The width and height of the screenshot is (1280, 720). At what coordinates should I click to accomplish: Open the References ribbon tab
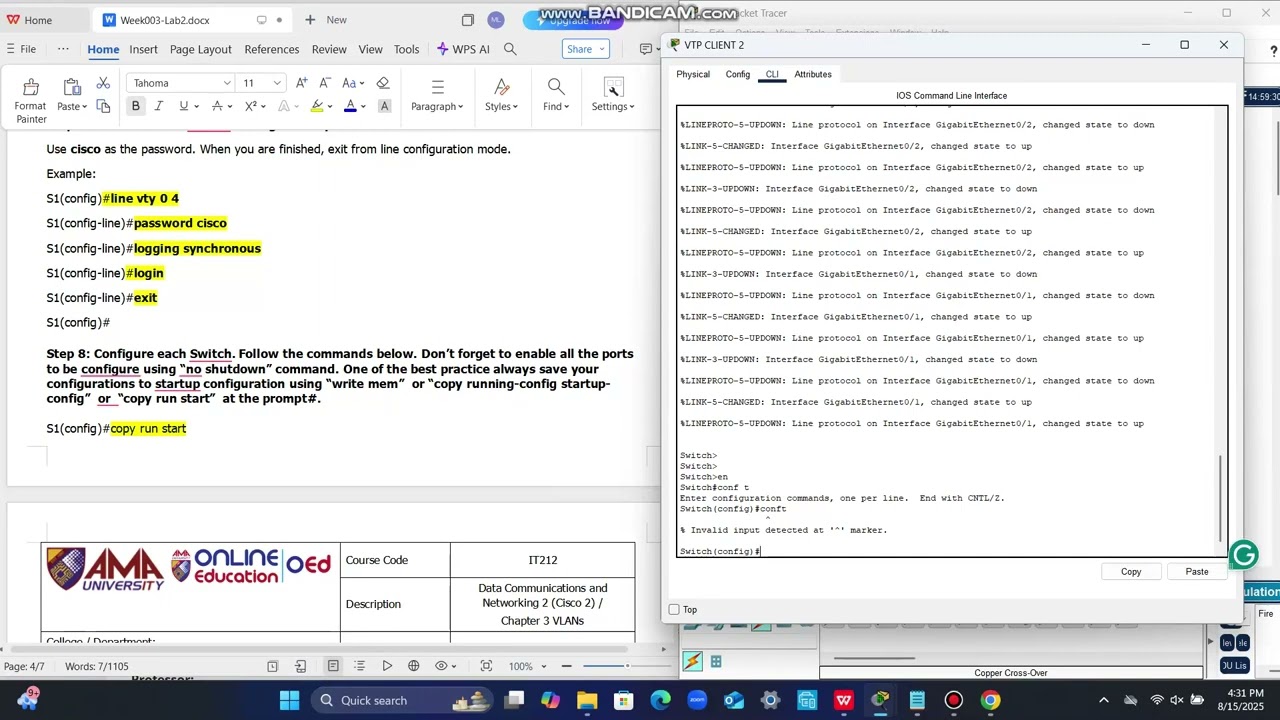[x=272, y=49]
